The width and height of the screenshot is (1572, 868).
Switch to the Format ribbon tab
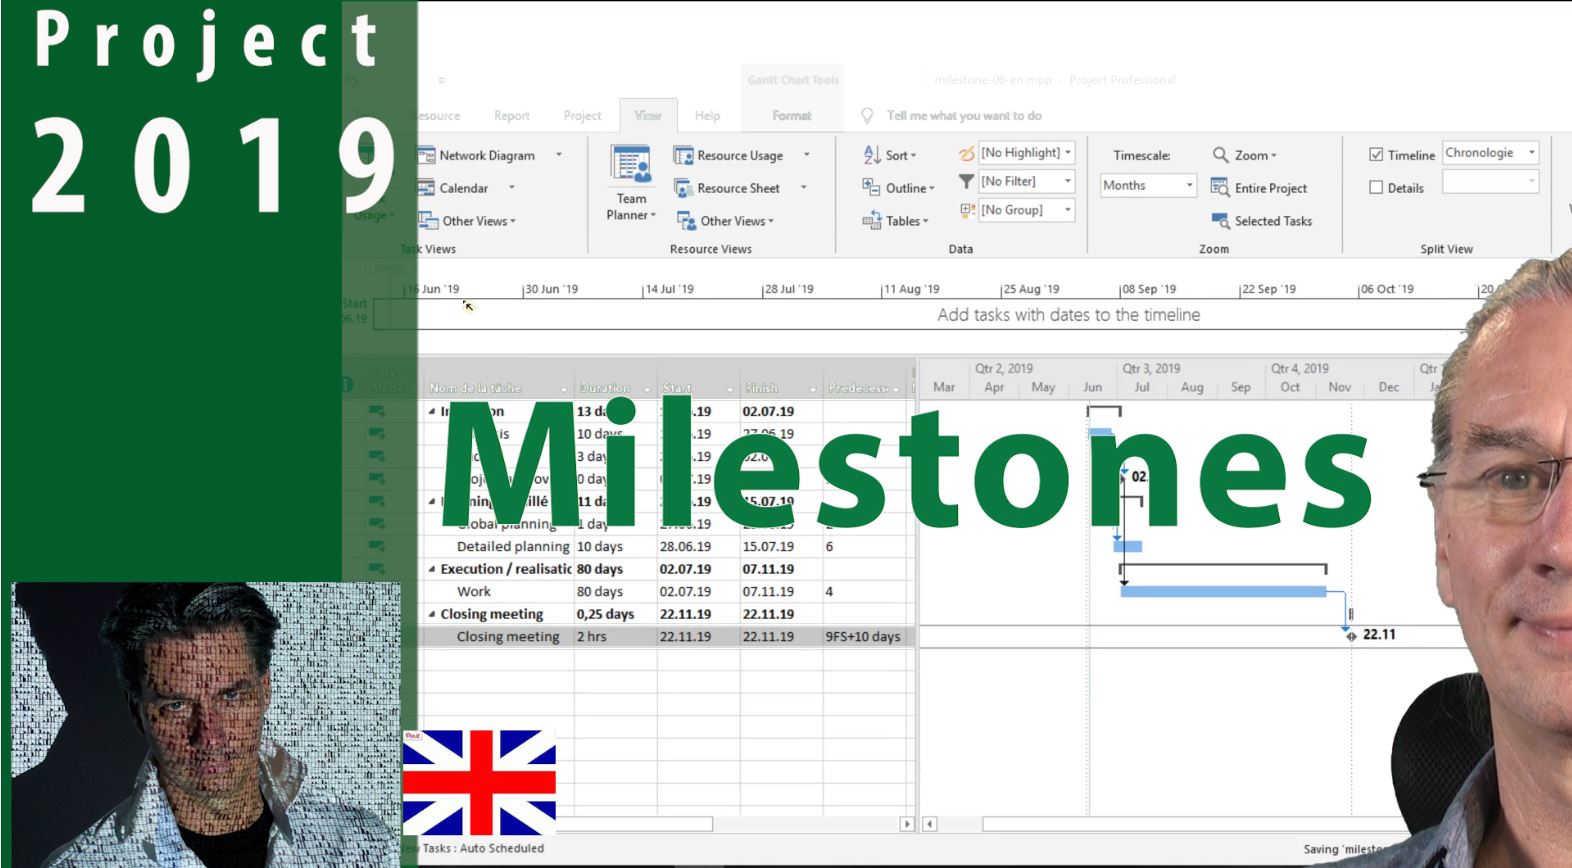792,115
